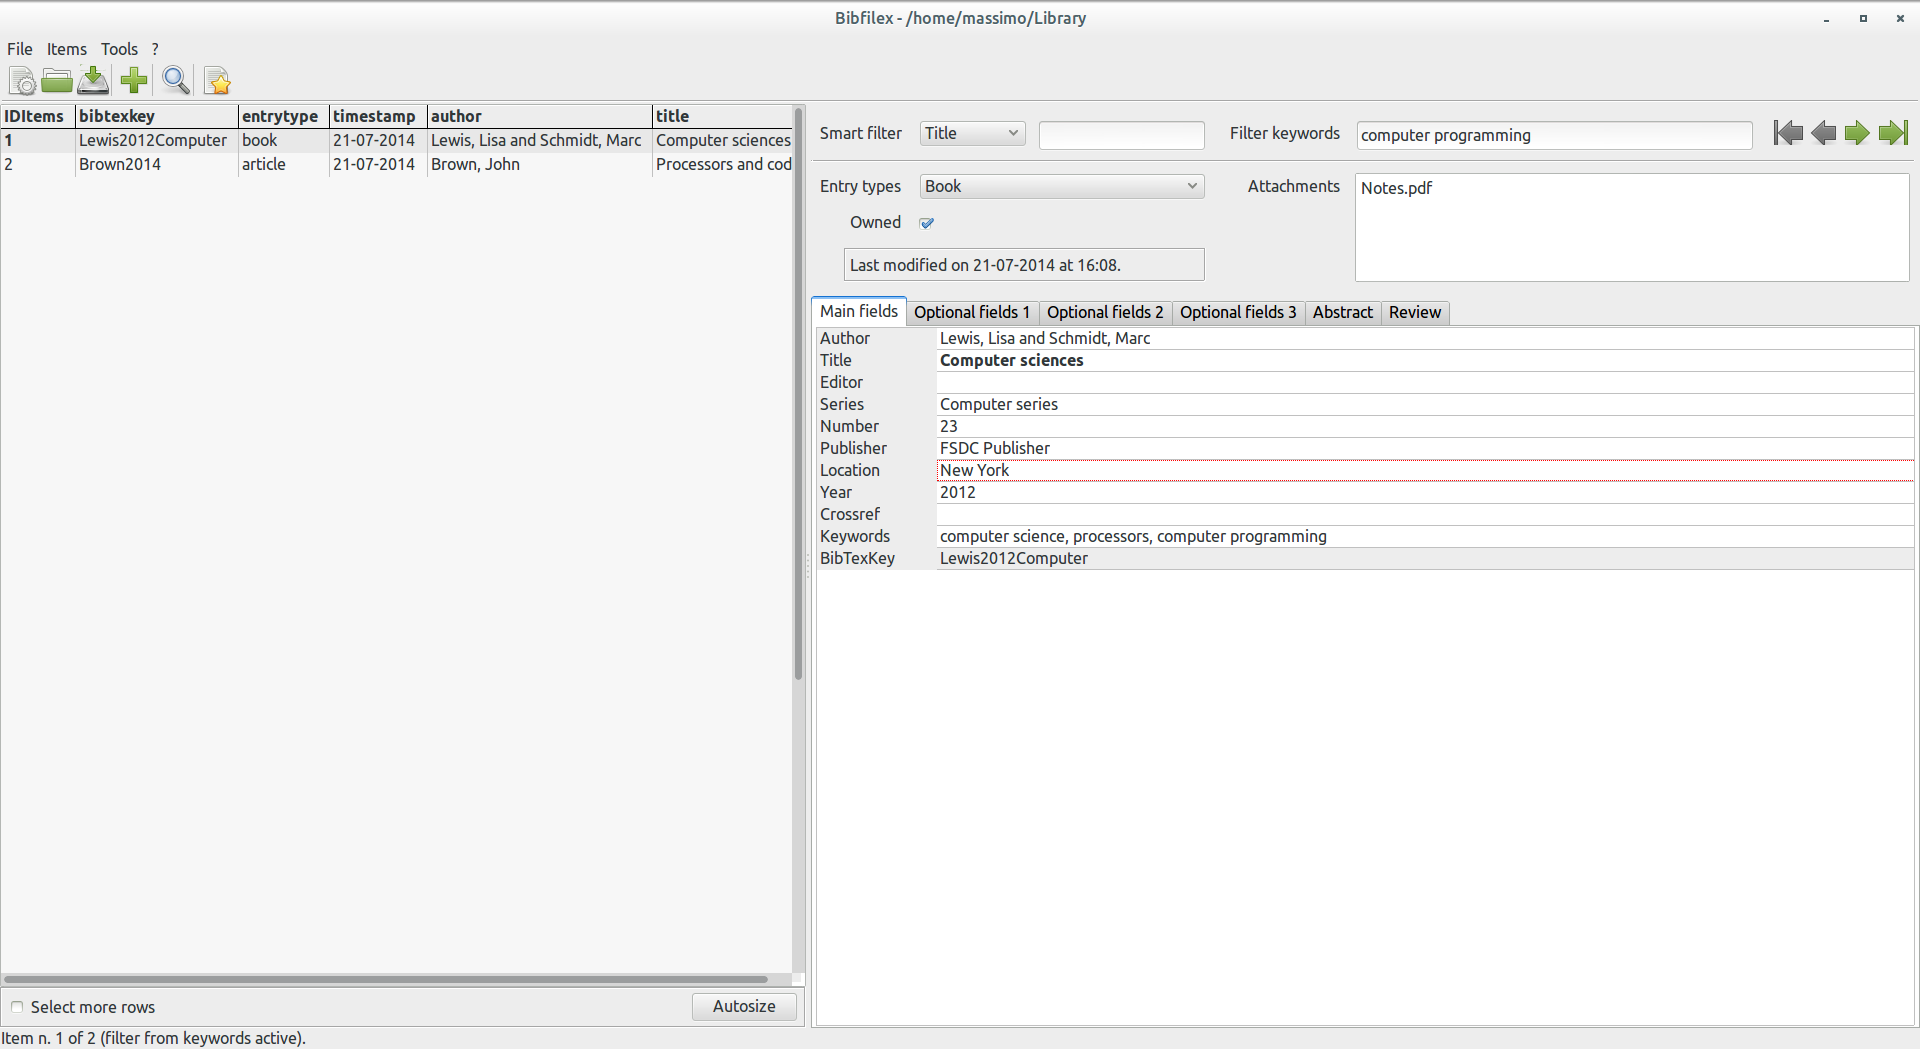Open the ? help menu
The height and width of the screenshot is (1049, 1920).
tap(155, 49)
